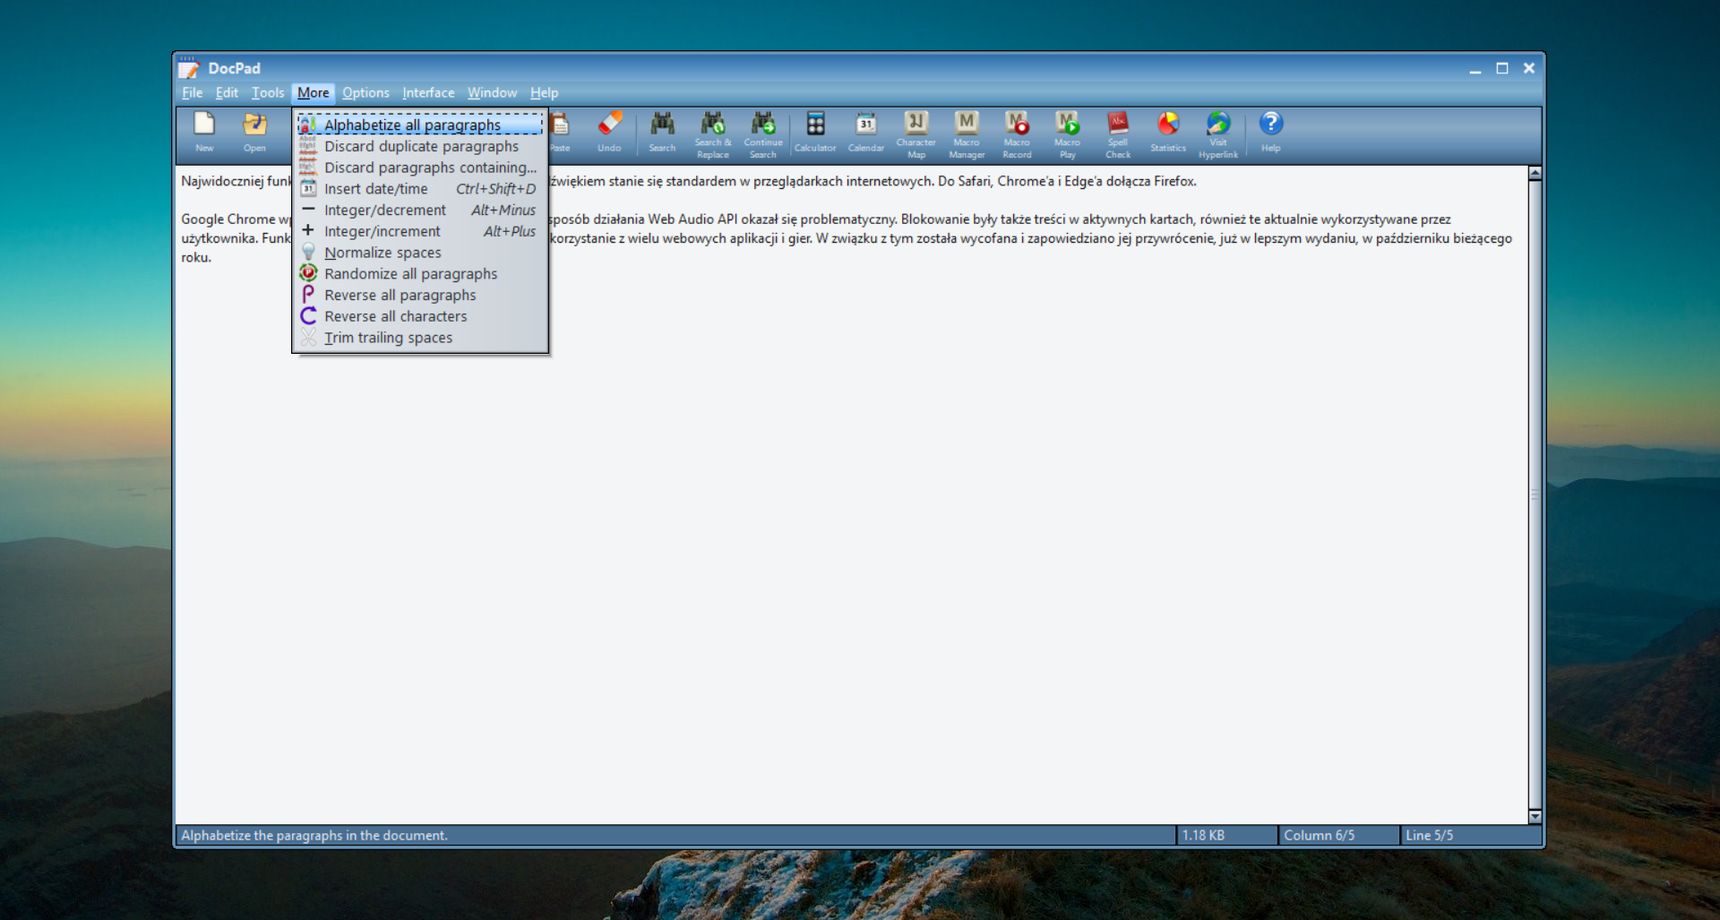
Task: Open the Search & Replace tool
Action: pos(713,134)
